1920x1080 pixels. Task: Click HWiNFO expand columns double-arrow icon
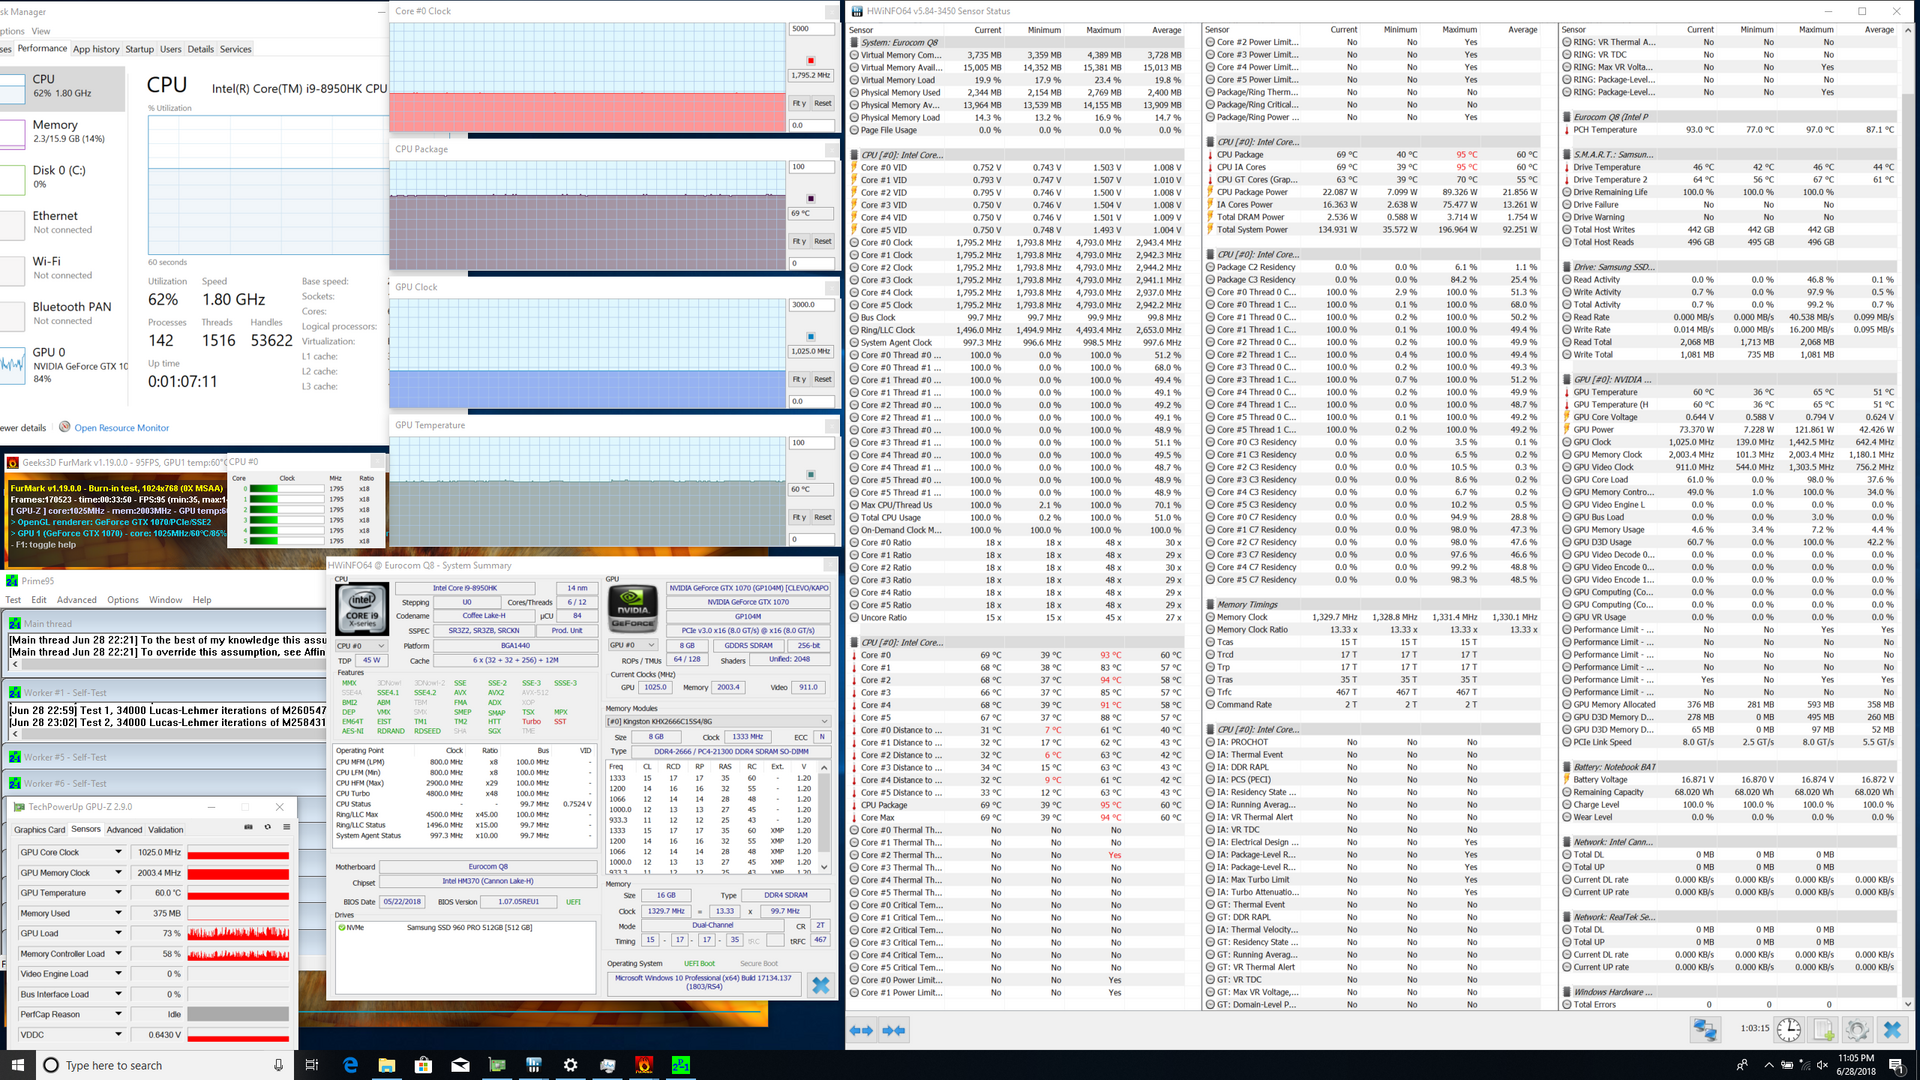click(x=861, y=1030)
